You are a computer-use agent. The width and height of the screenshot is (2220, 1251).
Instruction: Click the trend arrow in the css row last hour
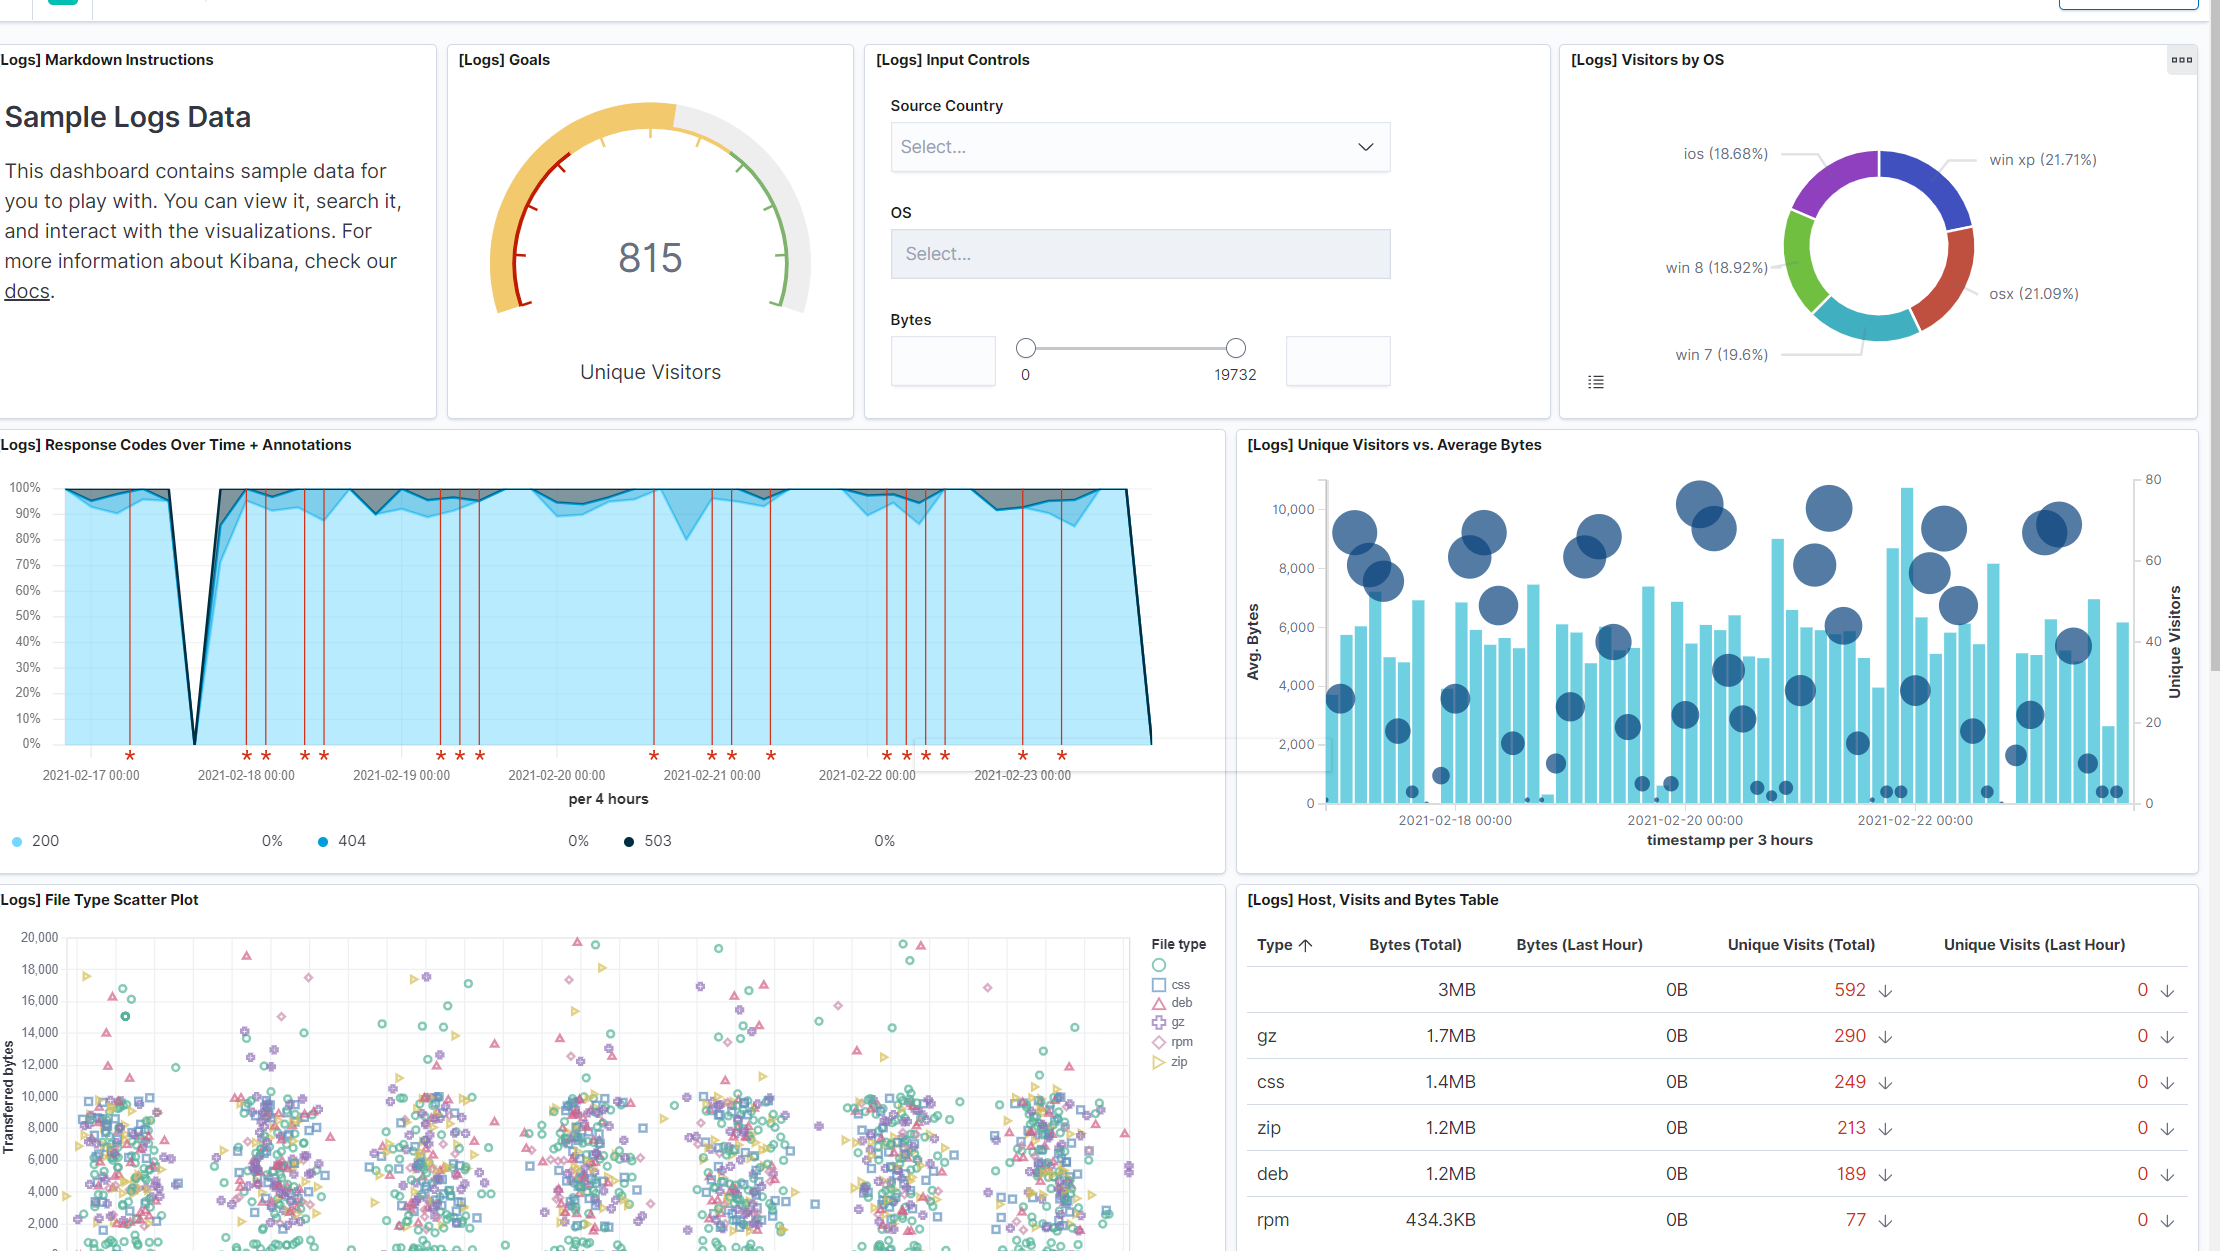coord(2167,1083)
